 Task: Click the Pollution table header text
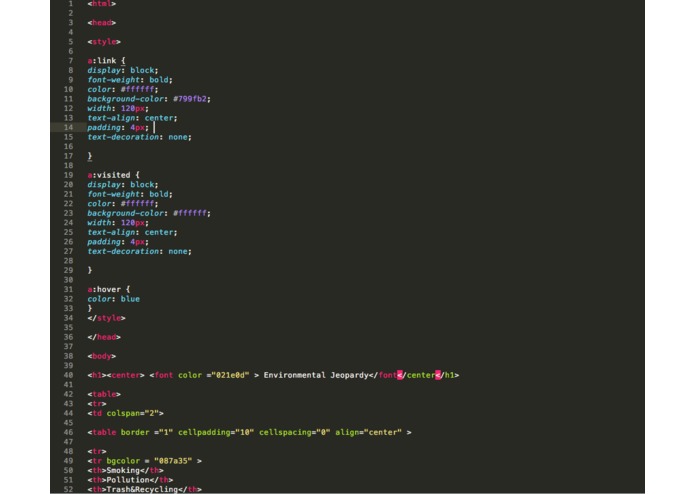(128, 480)
